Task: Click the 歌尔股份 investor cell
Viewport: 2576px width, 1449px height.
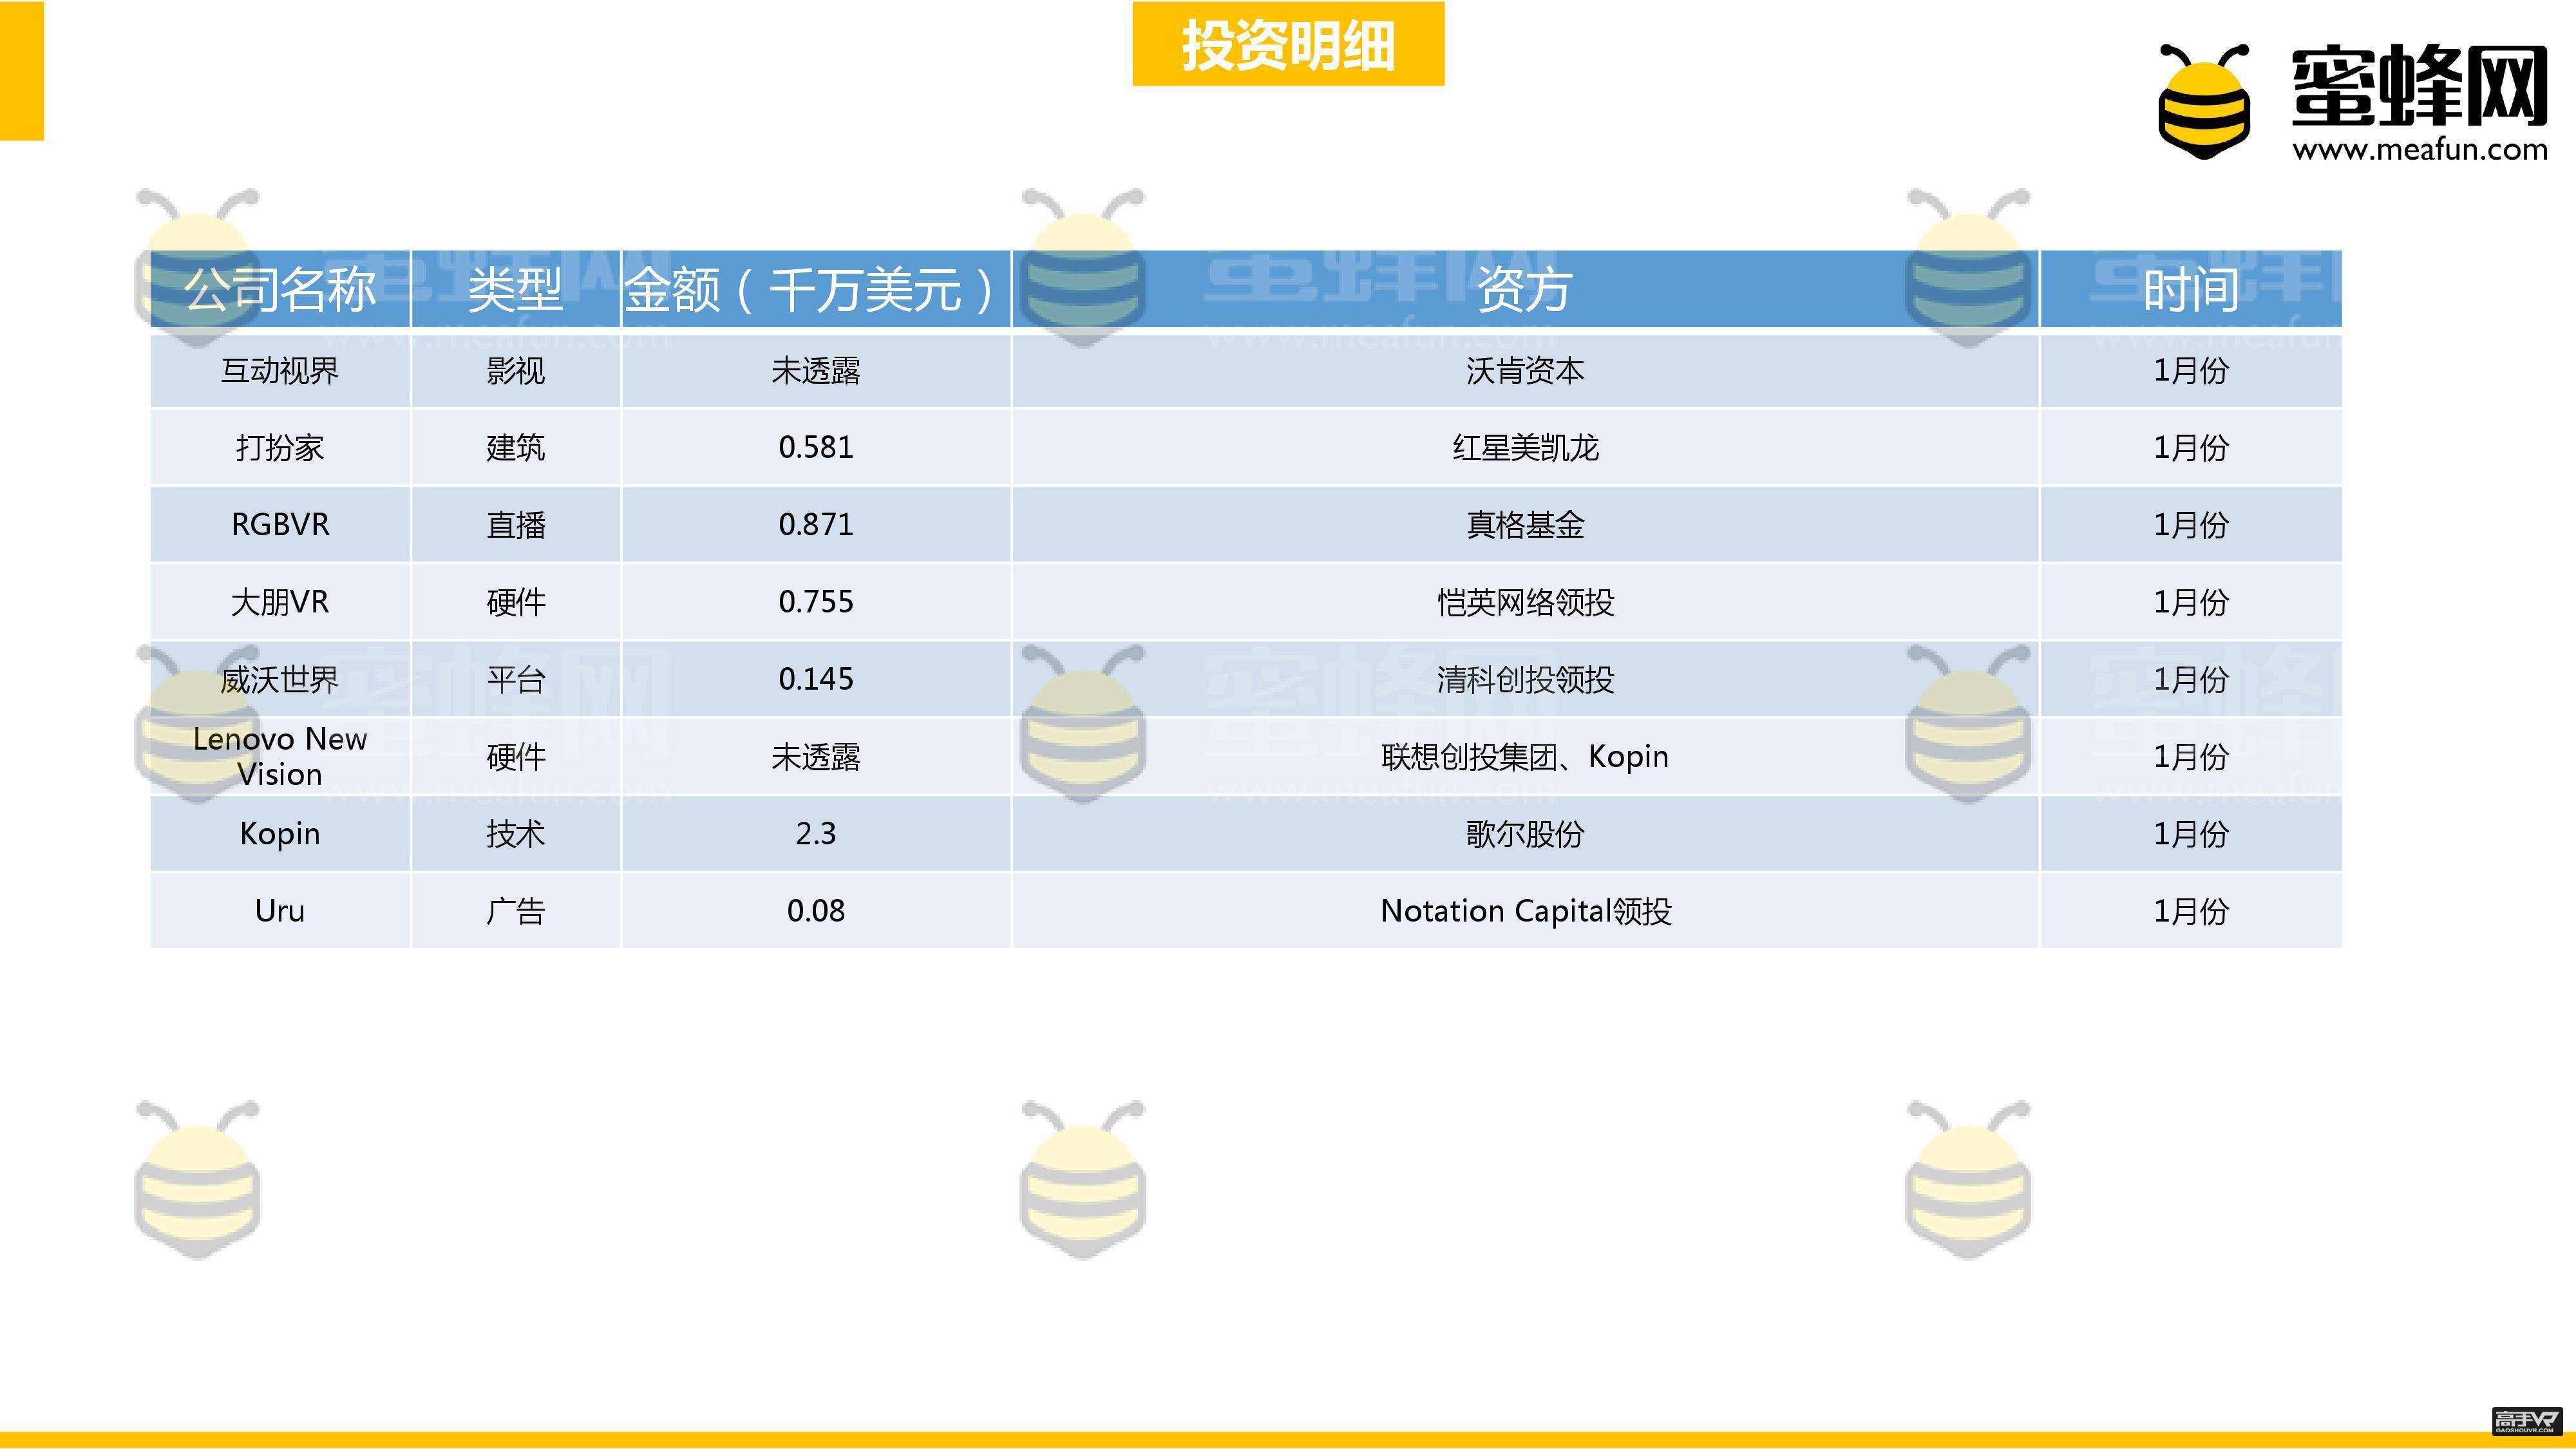Action: 1525,833
